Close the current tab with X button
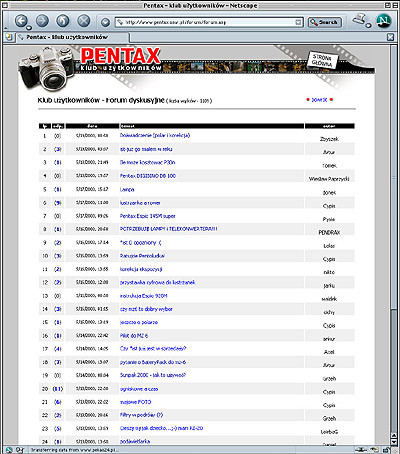Screen dimensions: 400x454 (390, 37)
